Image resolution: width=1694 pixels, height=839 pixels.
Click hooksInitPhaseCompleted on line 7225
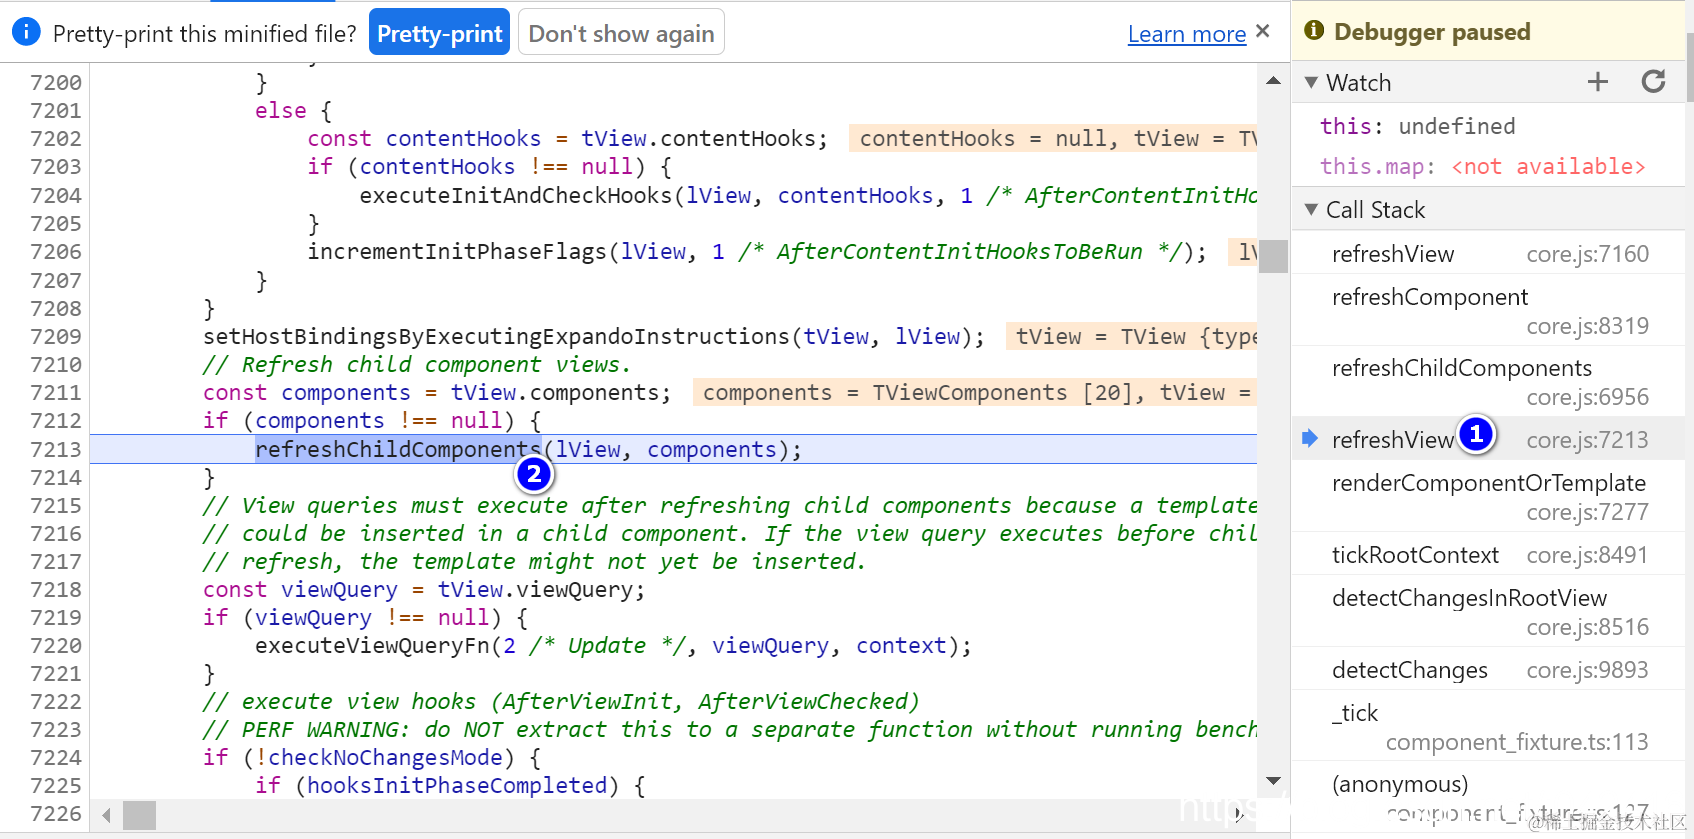pos(457,786)
